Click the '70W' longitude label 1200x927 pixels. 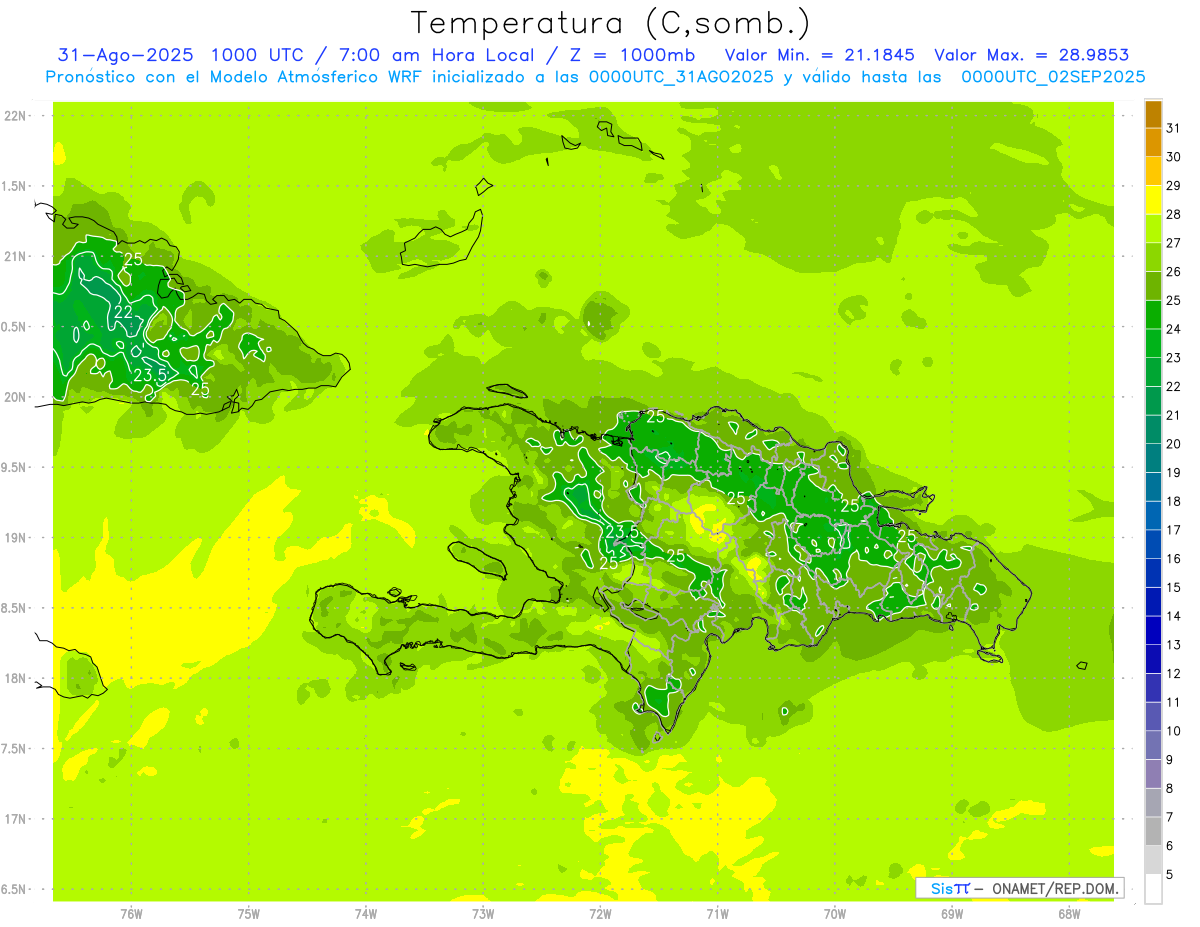pyautogui.click(x=835, y=913)
